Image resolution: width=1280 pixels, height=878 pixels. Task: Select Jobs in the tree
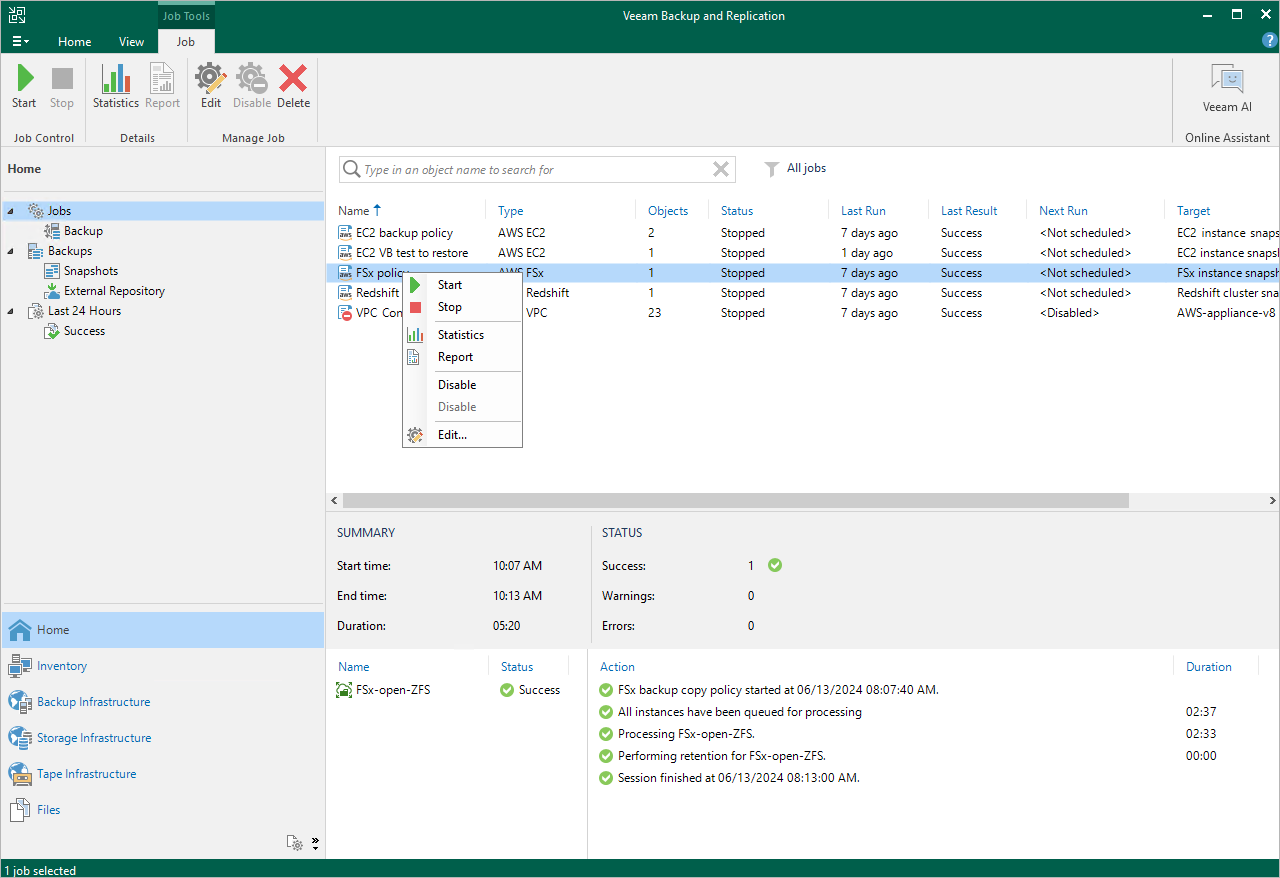[x=59, y=211]
